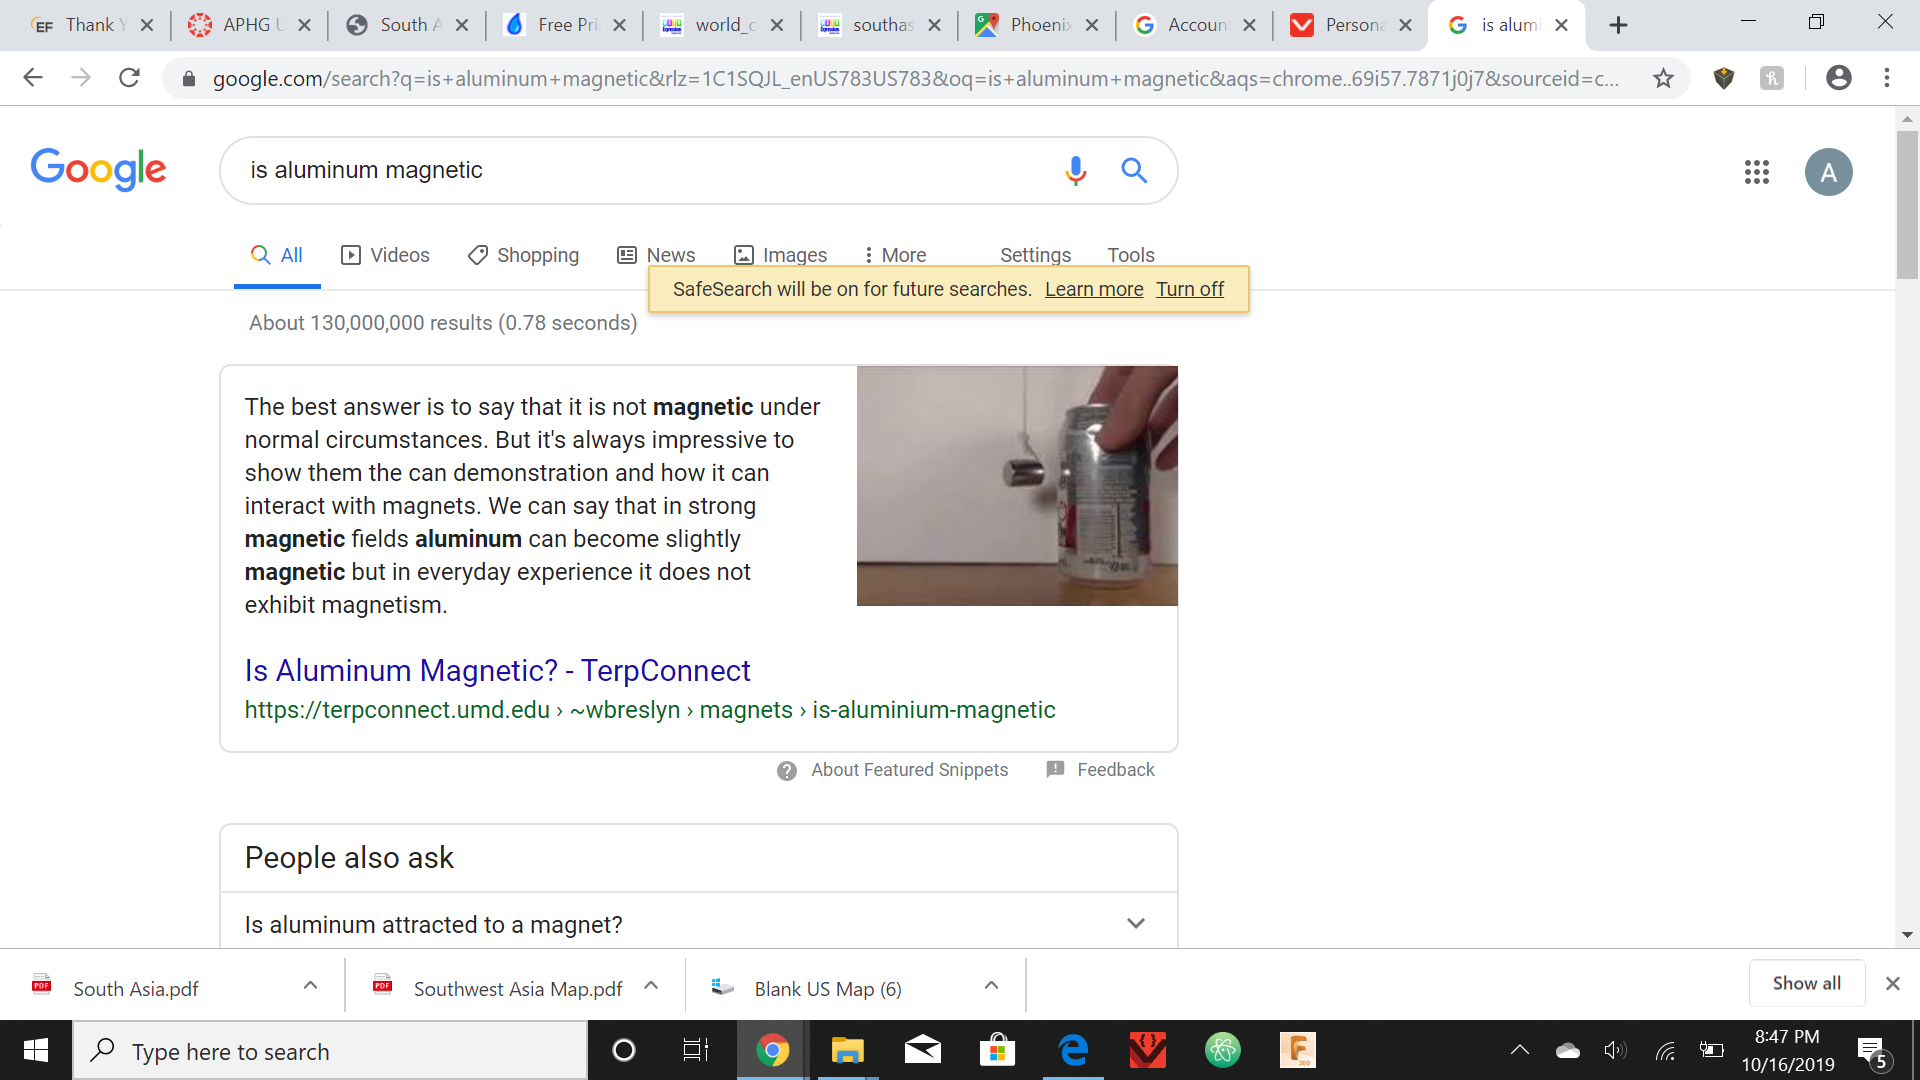Select the All results tab
The image size is (1920, 1080).
277,255
